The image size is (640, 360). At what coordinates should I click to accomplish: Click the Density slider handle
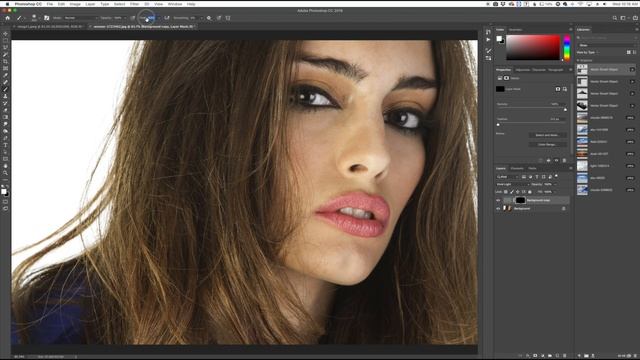click(565, 110)
